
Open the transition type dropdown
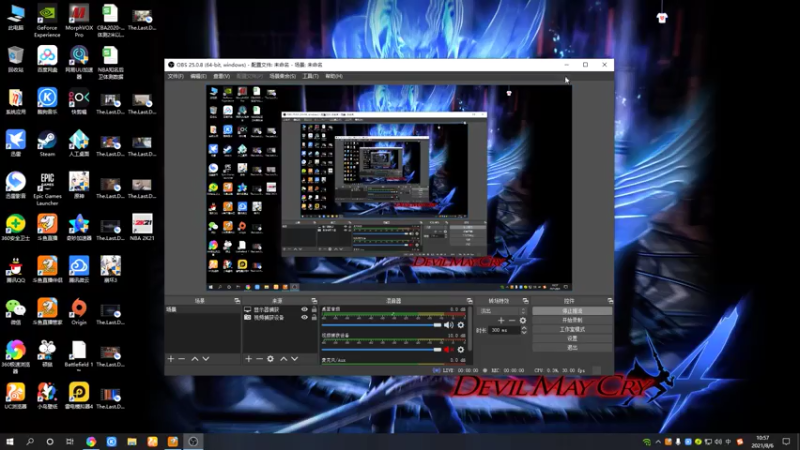[502, 311]
